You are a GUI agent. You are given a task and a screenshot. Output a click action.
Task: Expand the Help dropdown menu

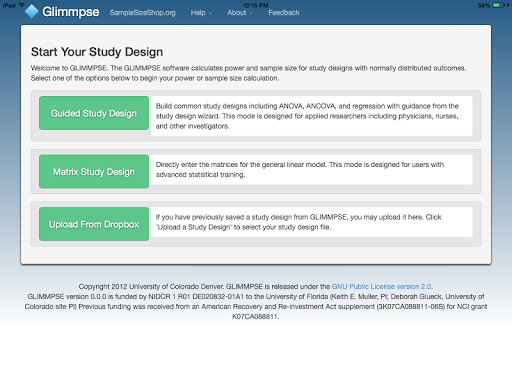[201, 13]
